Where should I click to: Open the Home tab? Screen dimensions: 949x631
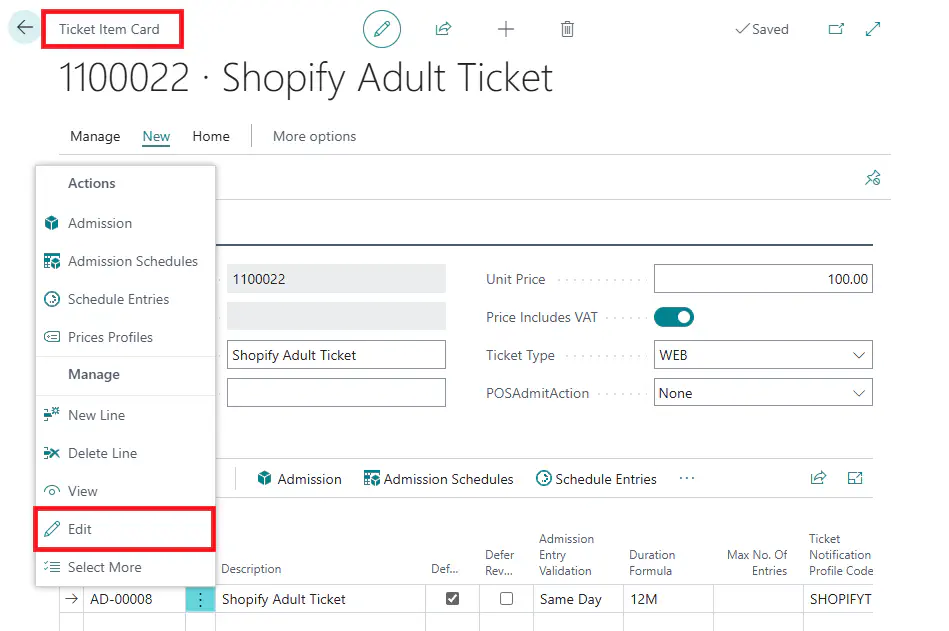[211, 136]
